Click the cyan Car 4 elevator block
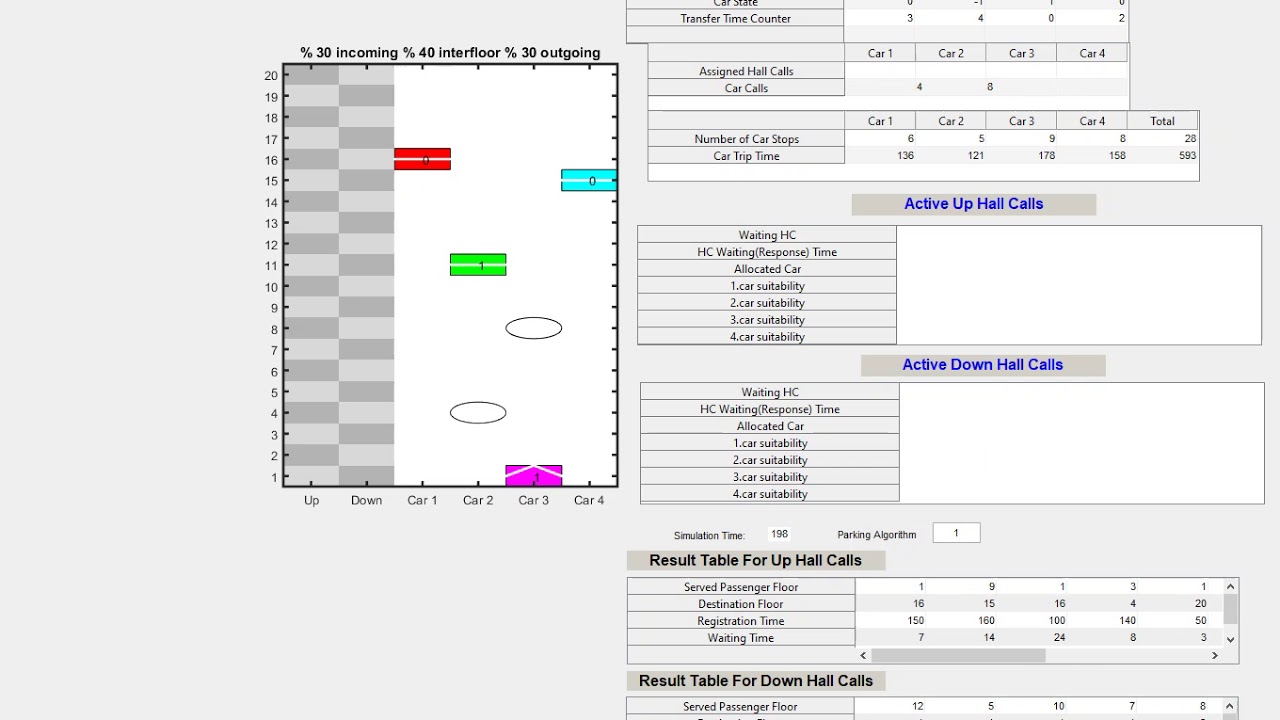1280x720 pixels. click(x=589, y=180)
